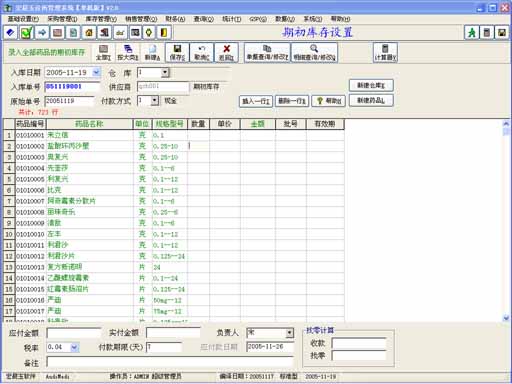The image size is (512, 384).
Task: Select row 01010002 盐酸环丙沙星
Action: tap(174, 146)
